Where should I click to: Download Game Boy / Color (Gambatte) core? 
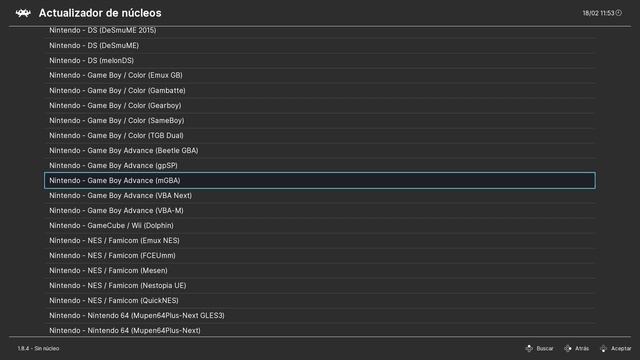(x=320, y=90)
